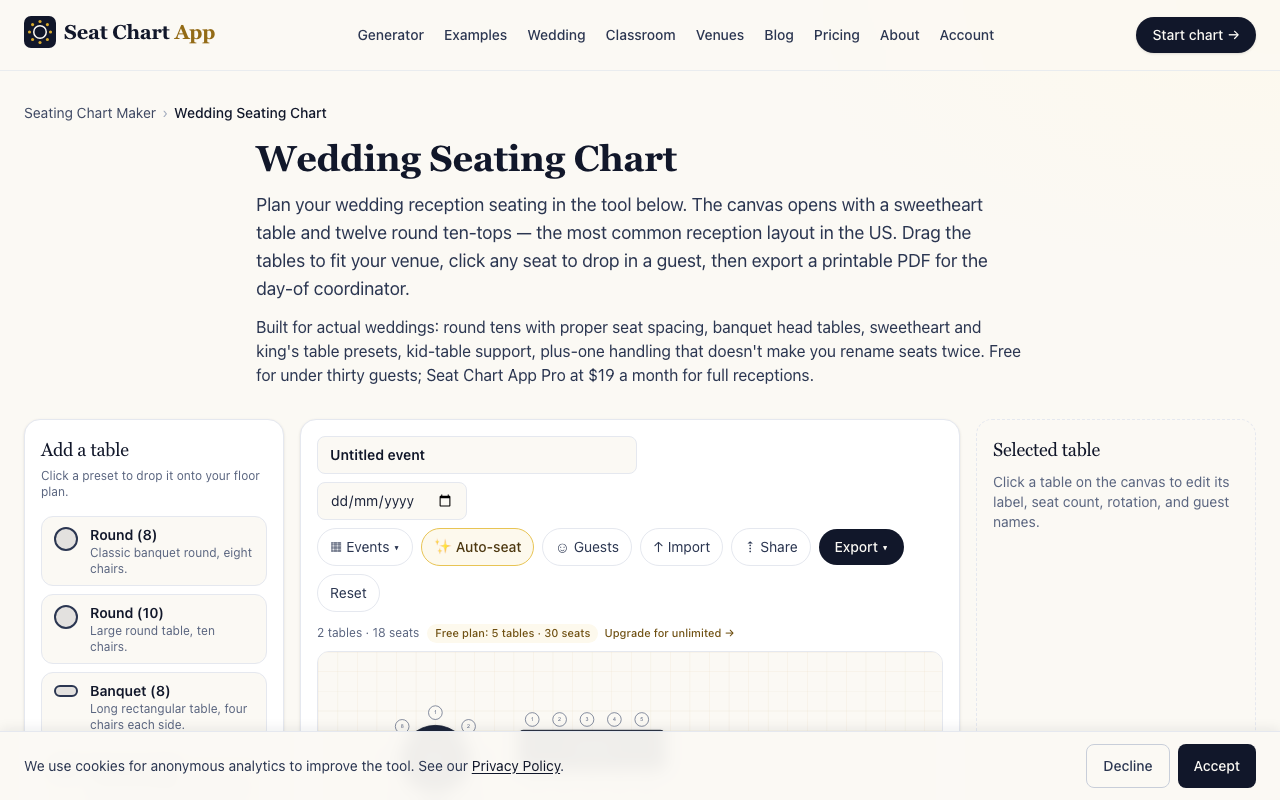1280x800 pixels.
Task: Open the Pricing page
Action: coord(837,35)
